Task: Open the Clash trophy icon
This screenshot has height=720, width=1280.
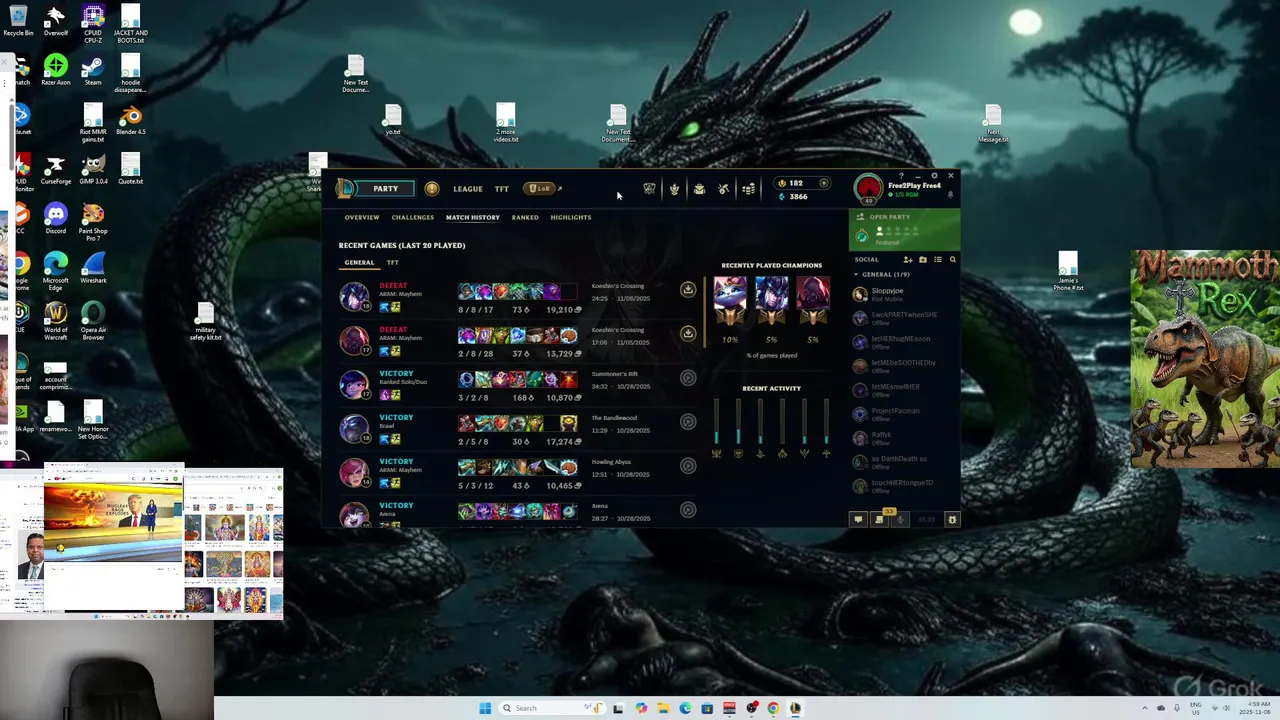Action: 649,188
